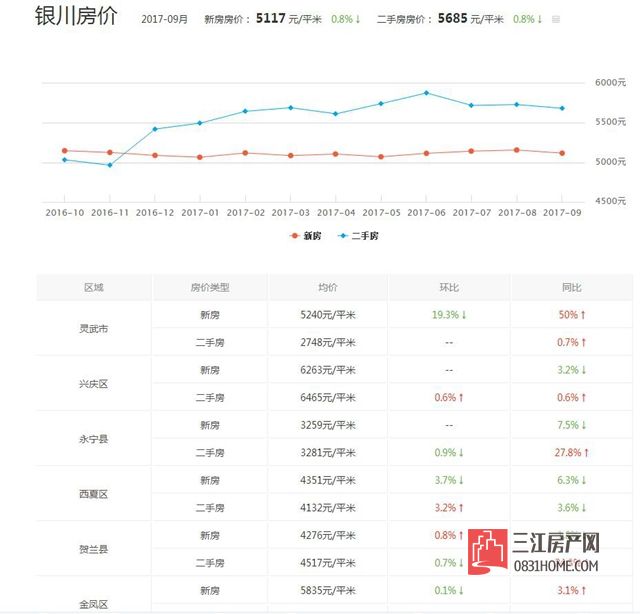Click the 0.9% month-on-month decrease value

tap(449, 452)
